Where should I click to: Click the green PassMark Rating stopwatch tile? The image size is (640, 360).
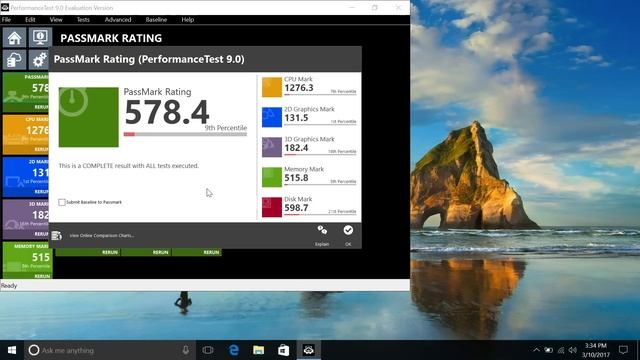(x=89, y=117)
